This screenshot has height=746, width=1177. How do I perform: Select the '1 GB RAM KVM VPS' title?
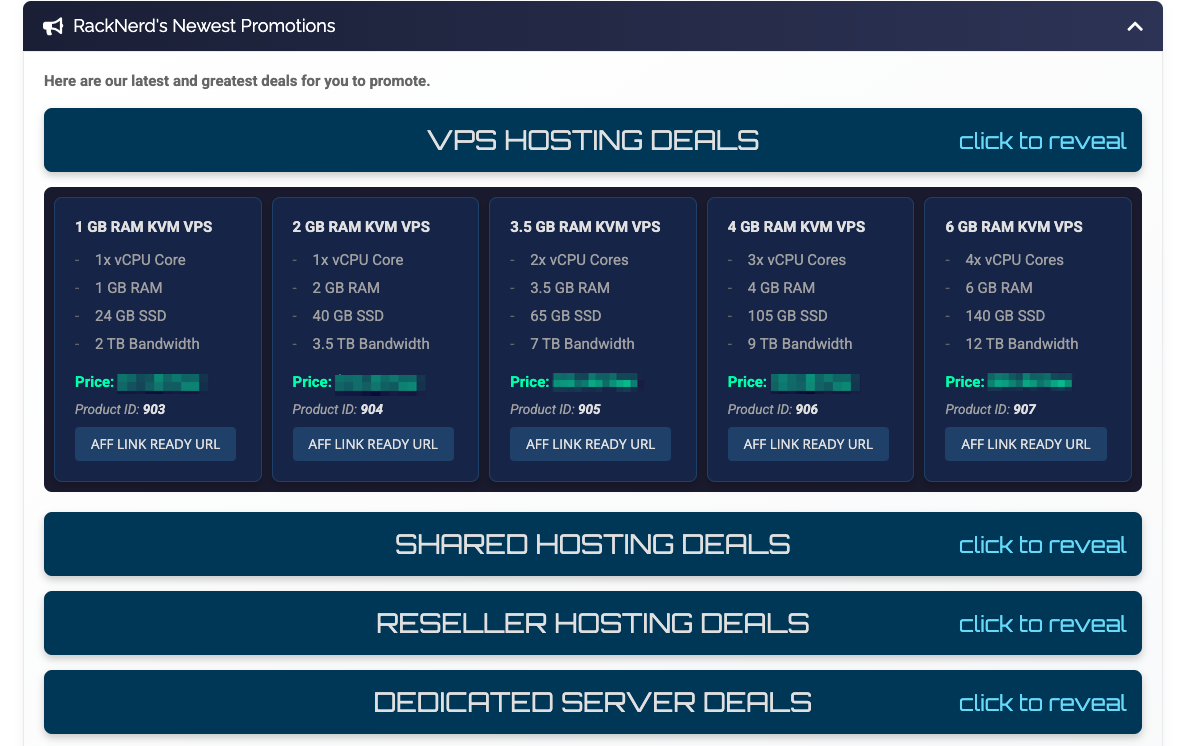143,227
